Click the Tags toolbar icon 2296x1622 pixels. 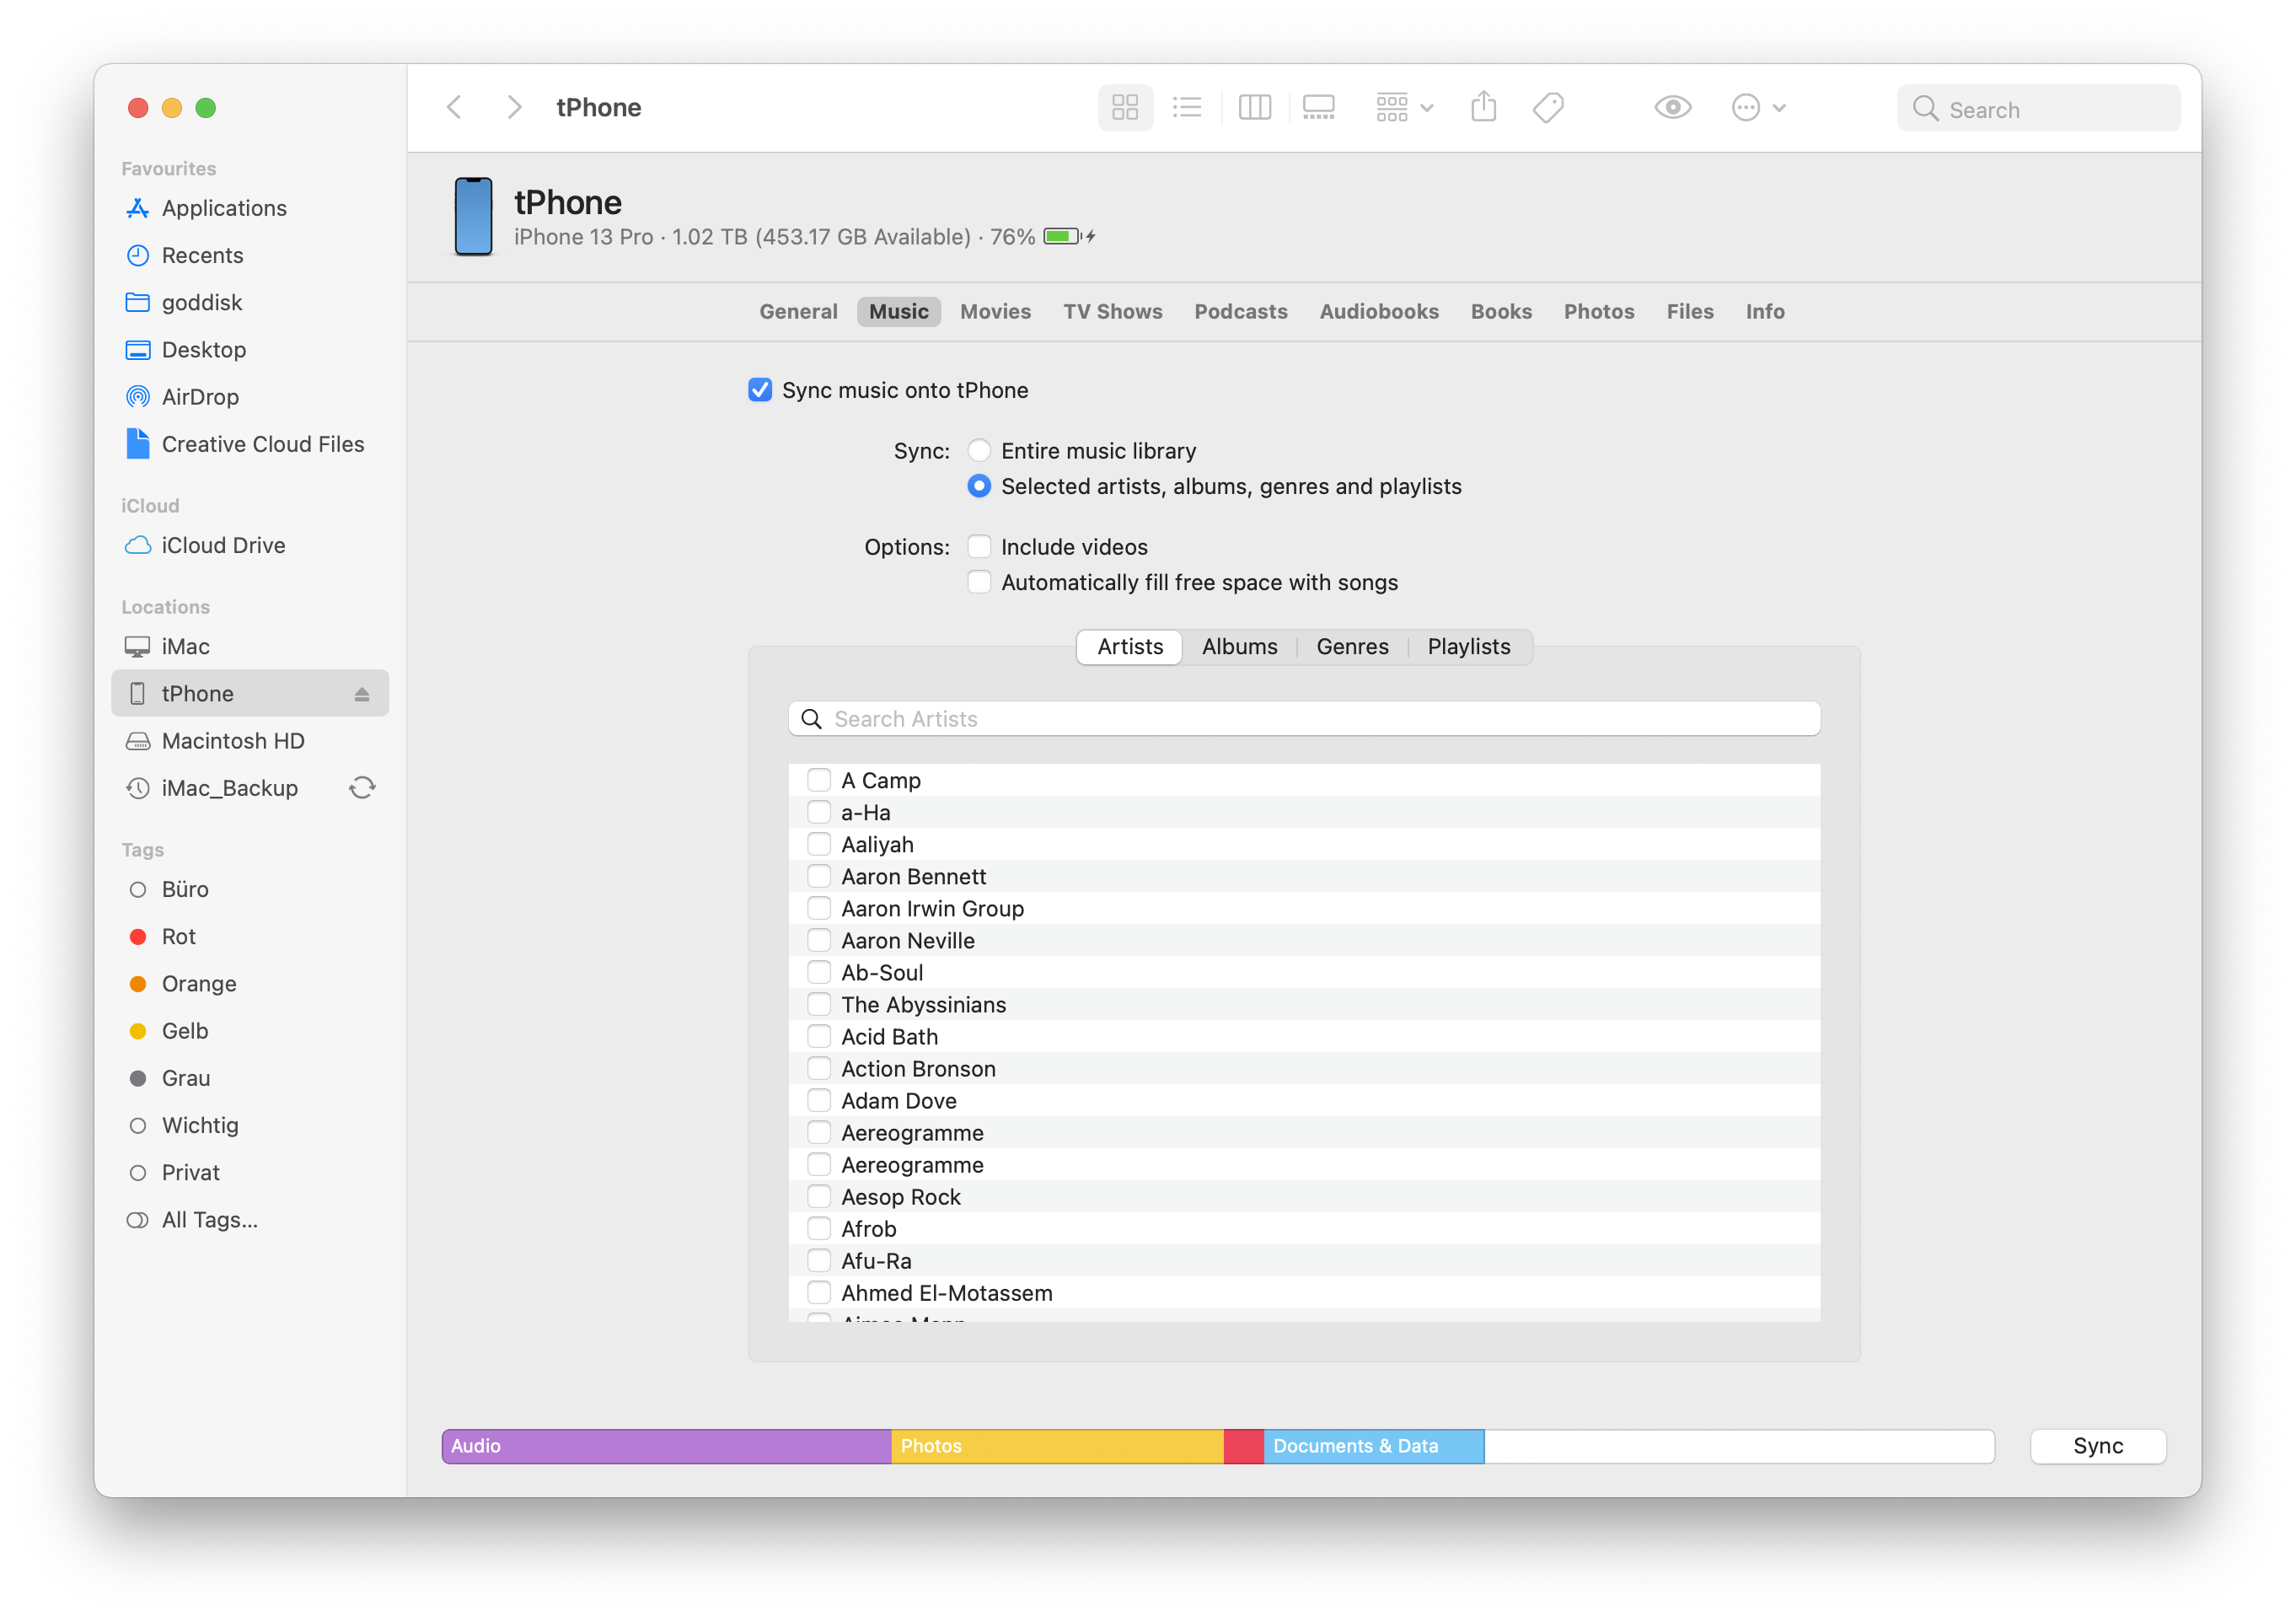coord(1548,107)
